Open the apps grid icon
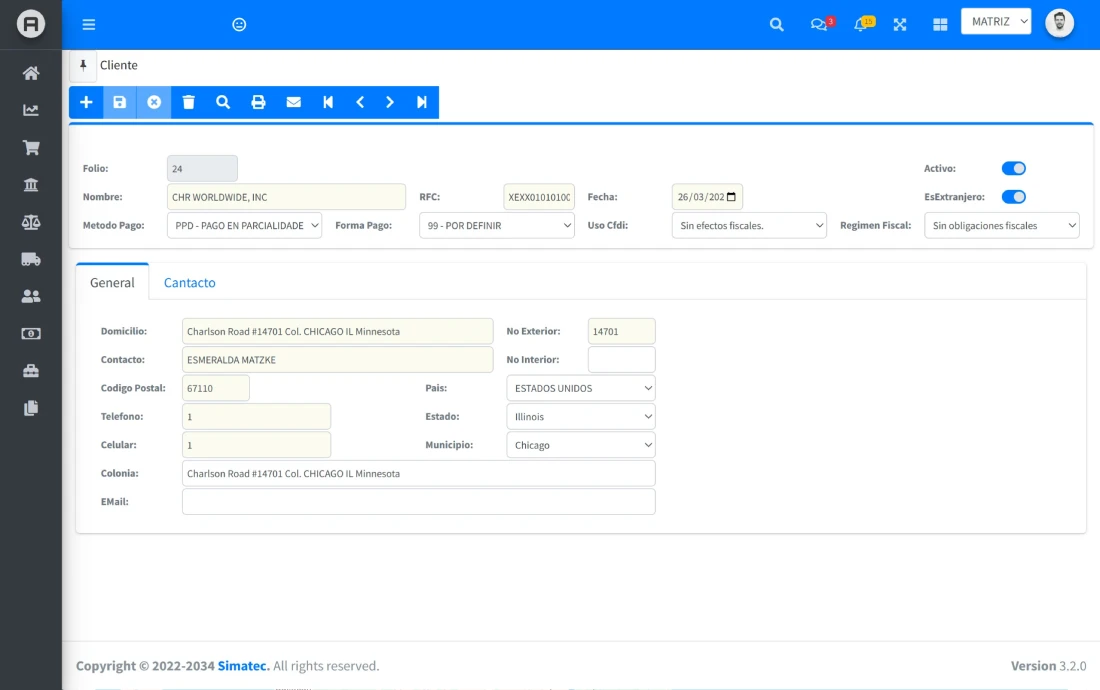 (x=941, y=25)
